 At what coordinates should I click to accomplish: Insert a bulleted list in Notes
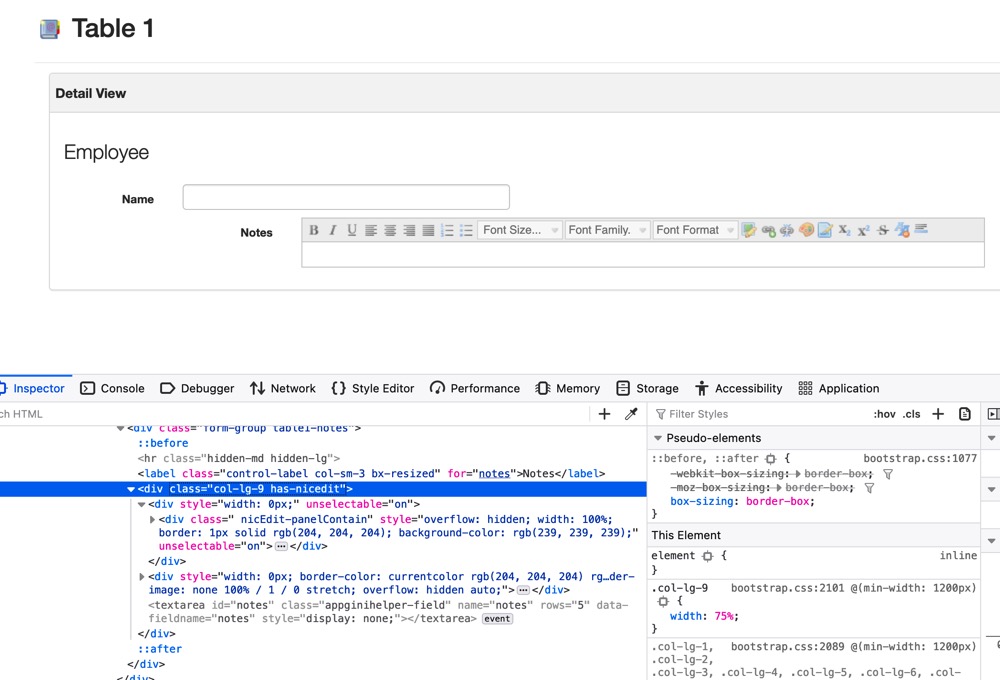tap(466, 230)
